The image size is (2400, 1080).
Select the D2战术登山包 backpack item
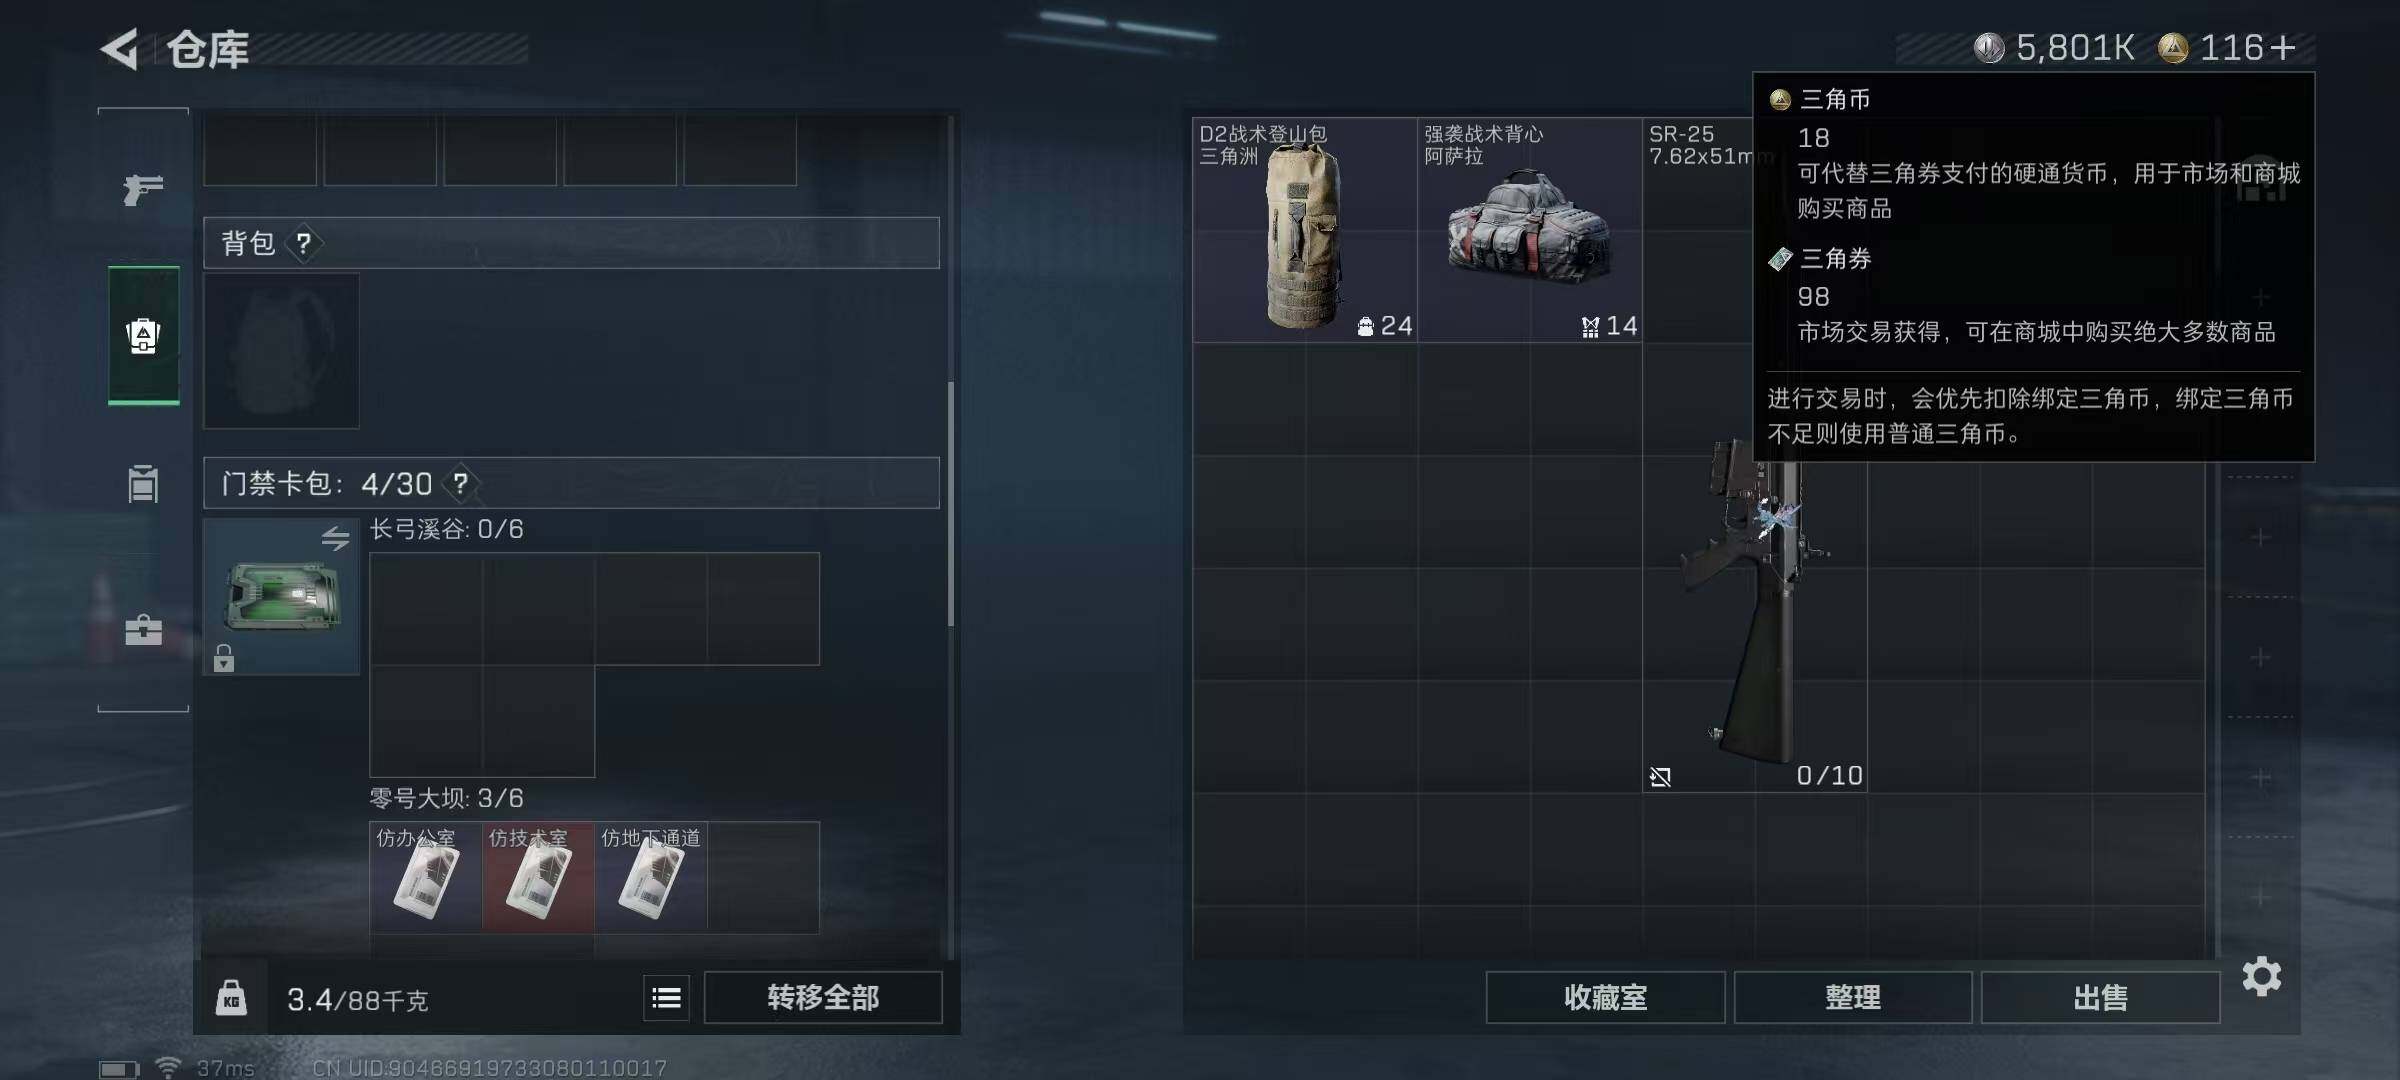(x=1305, y=230)
